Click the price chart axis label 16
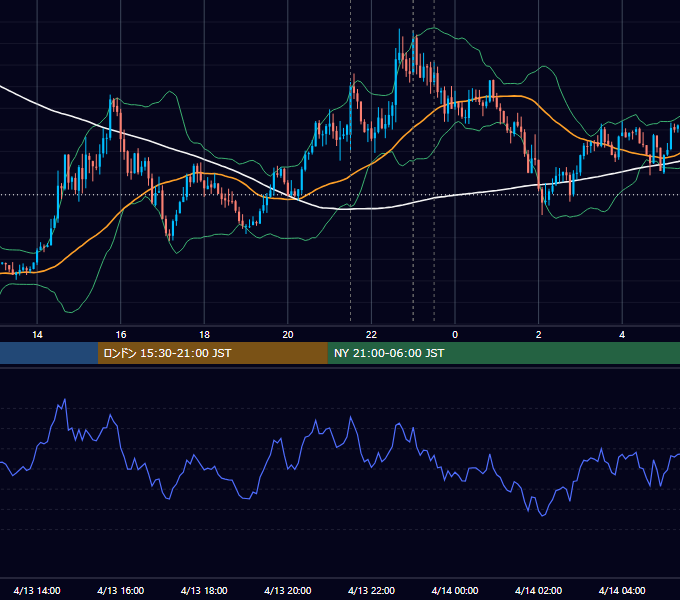 click(121, 335)
